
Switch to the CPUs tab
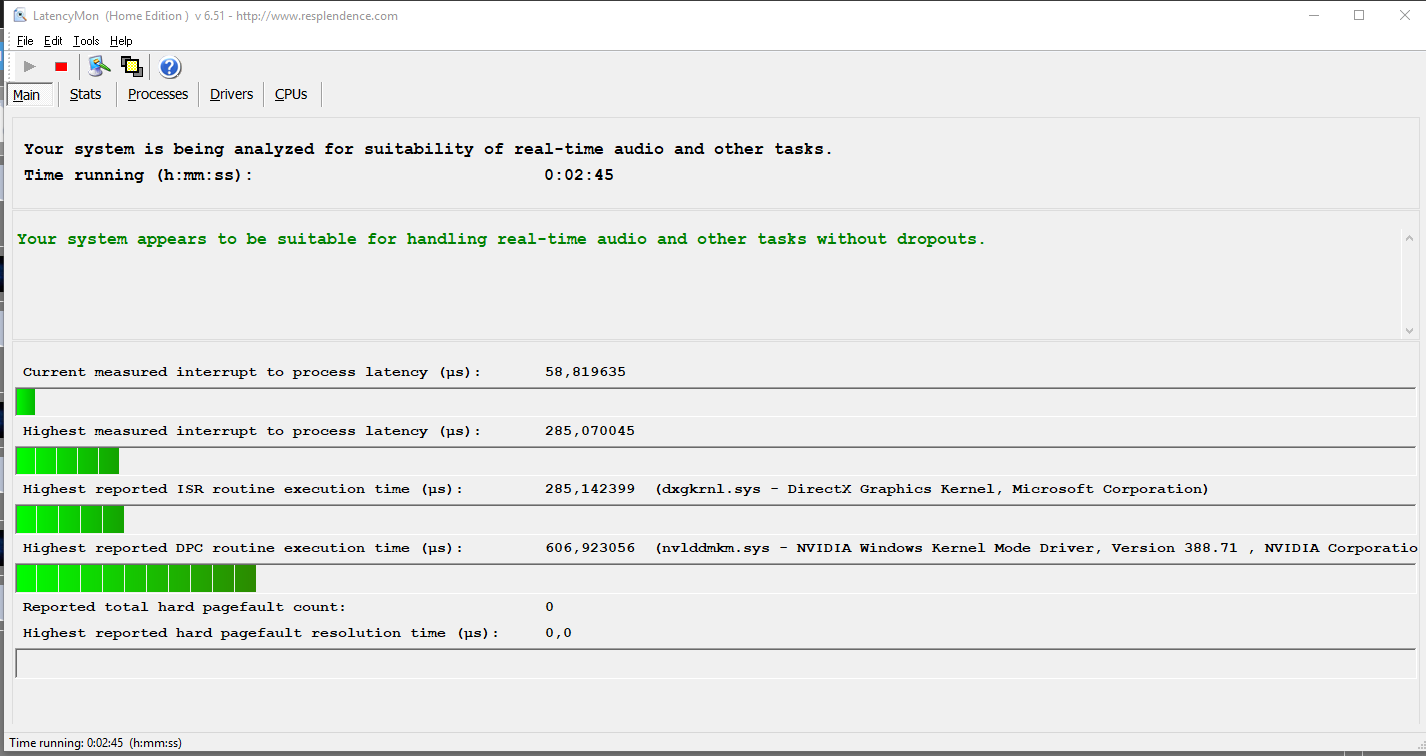(291, 94)
